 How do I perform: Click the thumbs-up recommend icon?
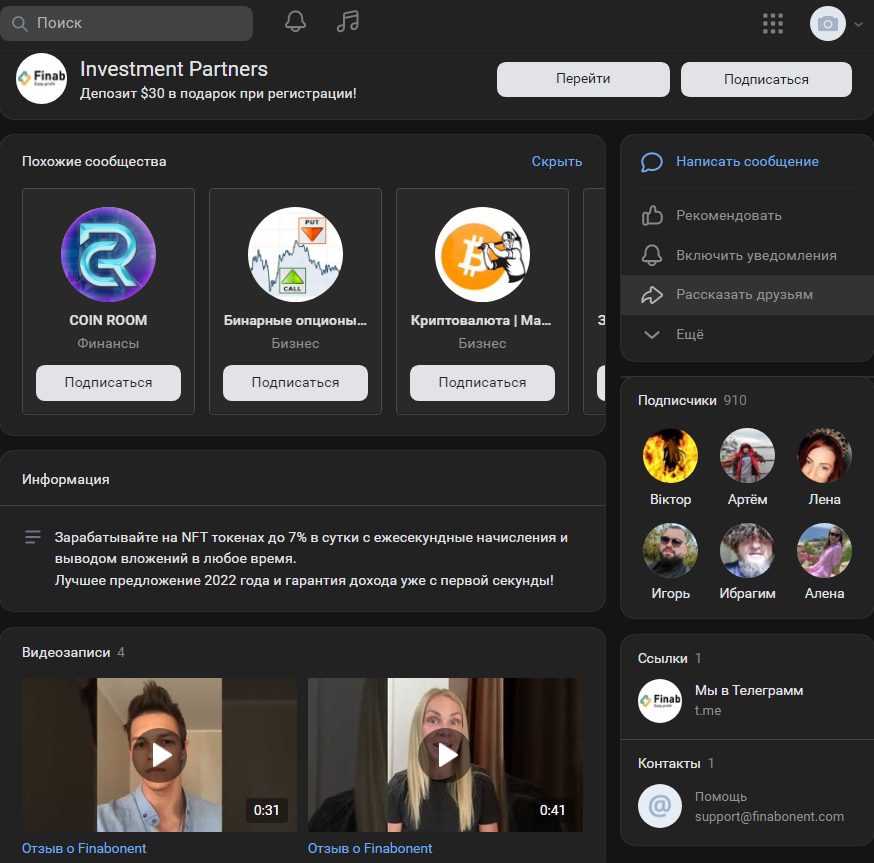652,215
